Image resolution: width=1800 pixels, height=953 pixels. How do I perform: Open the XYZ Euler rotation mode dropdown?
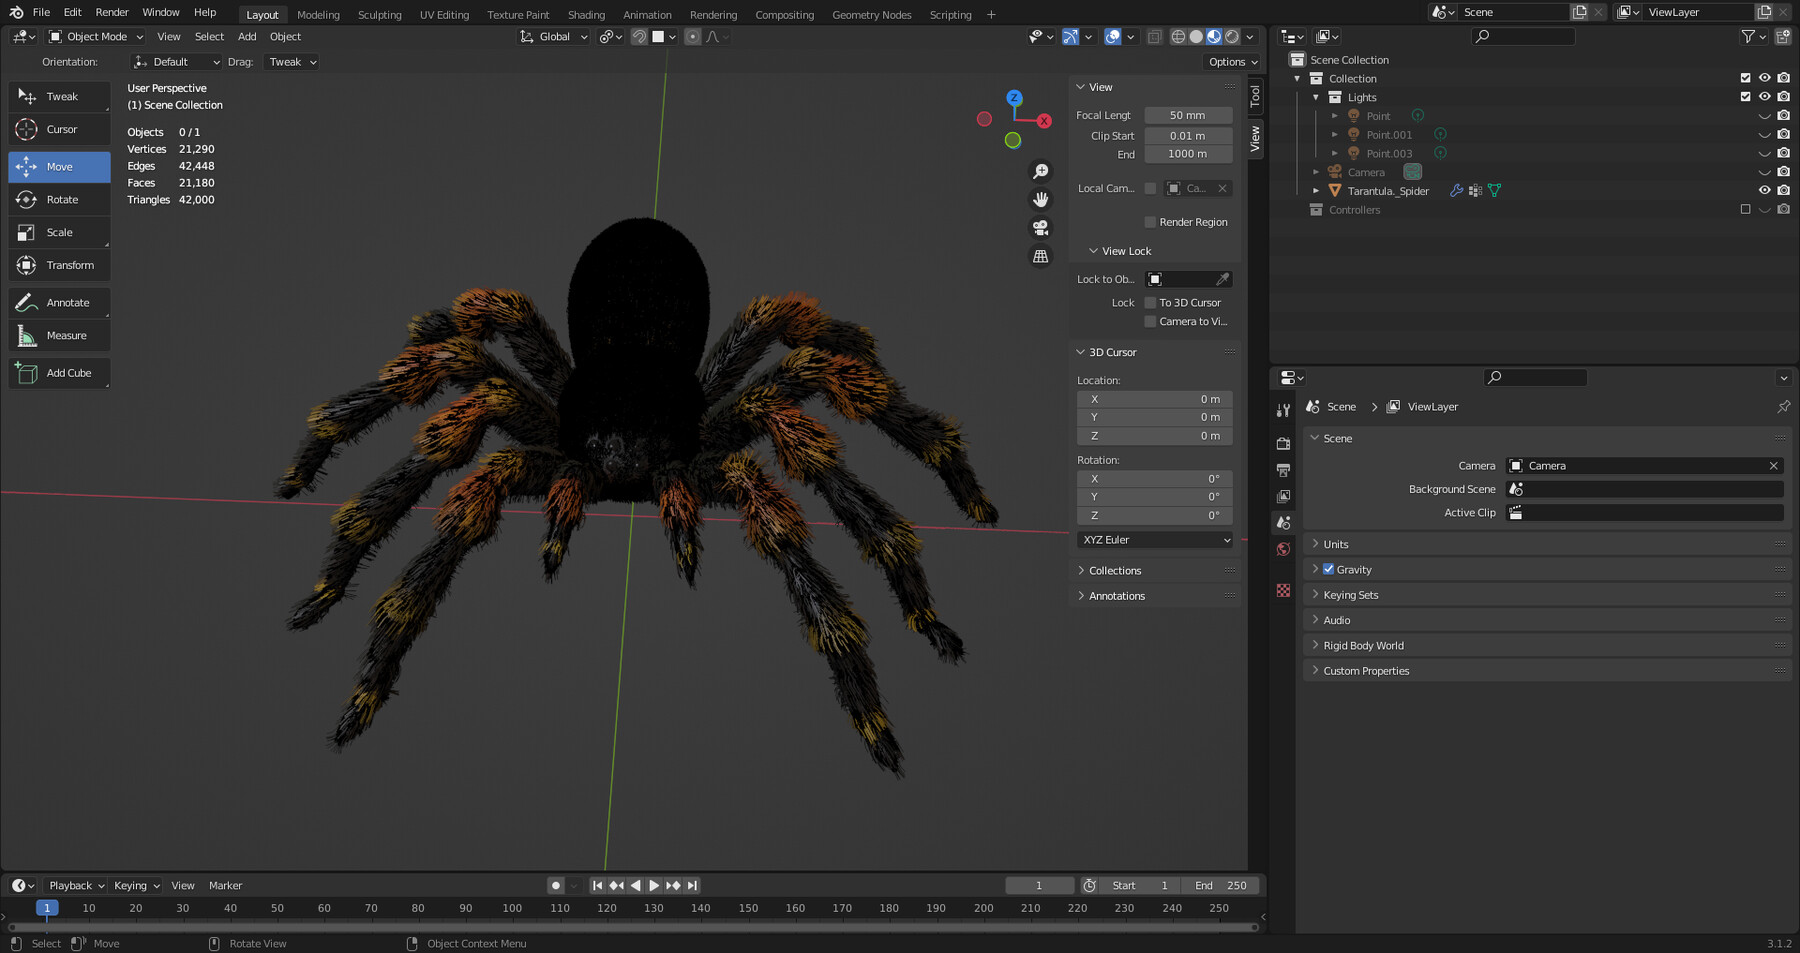1154,539
